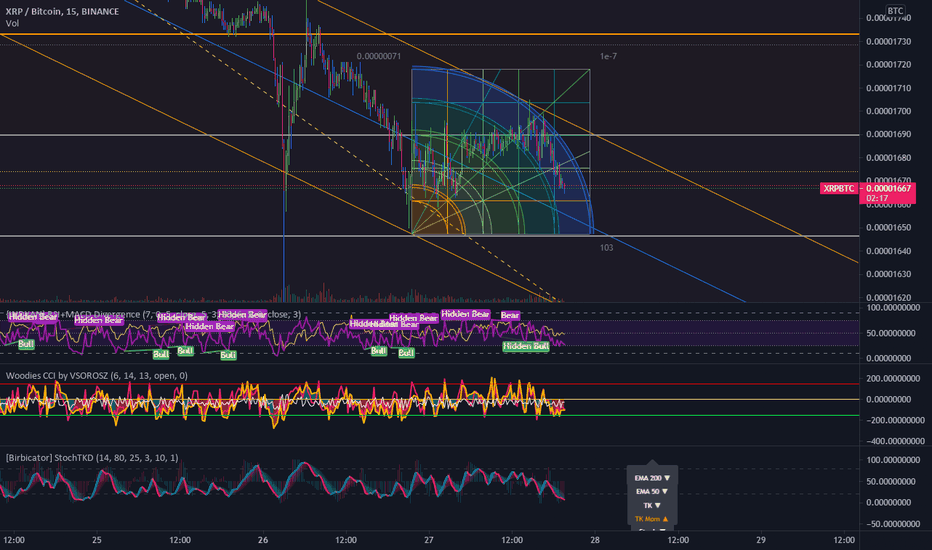Select the XRPBTC price label tag
The image size is (932, 550).
(839, 188)
